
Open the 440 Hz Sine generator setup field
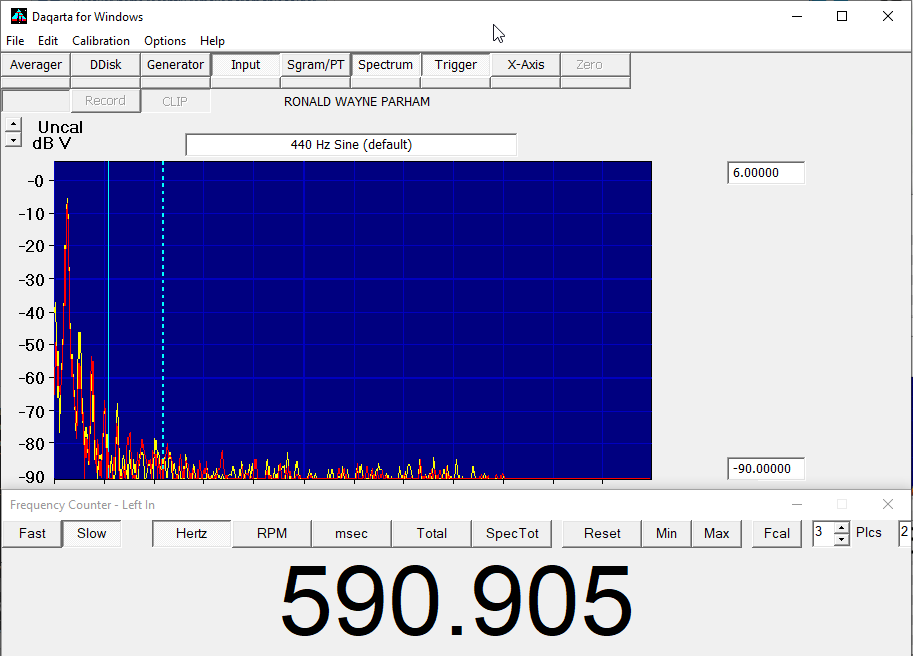pos(351,145)
